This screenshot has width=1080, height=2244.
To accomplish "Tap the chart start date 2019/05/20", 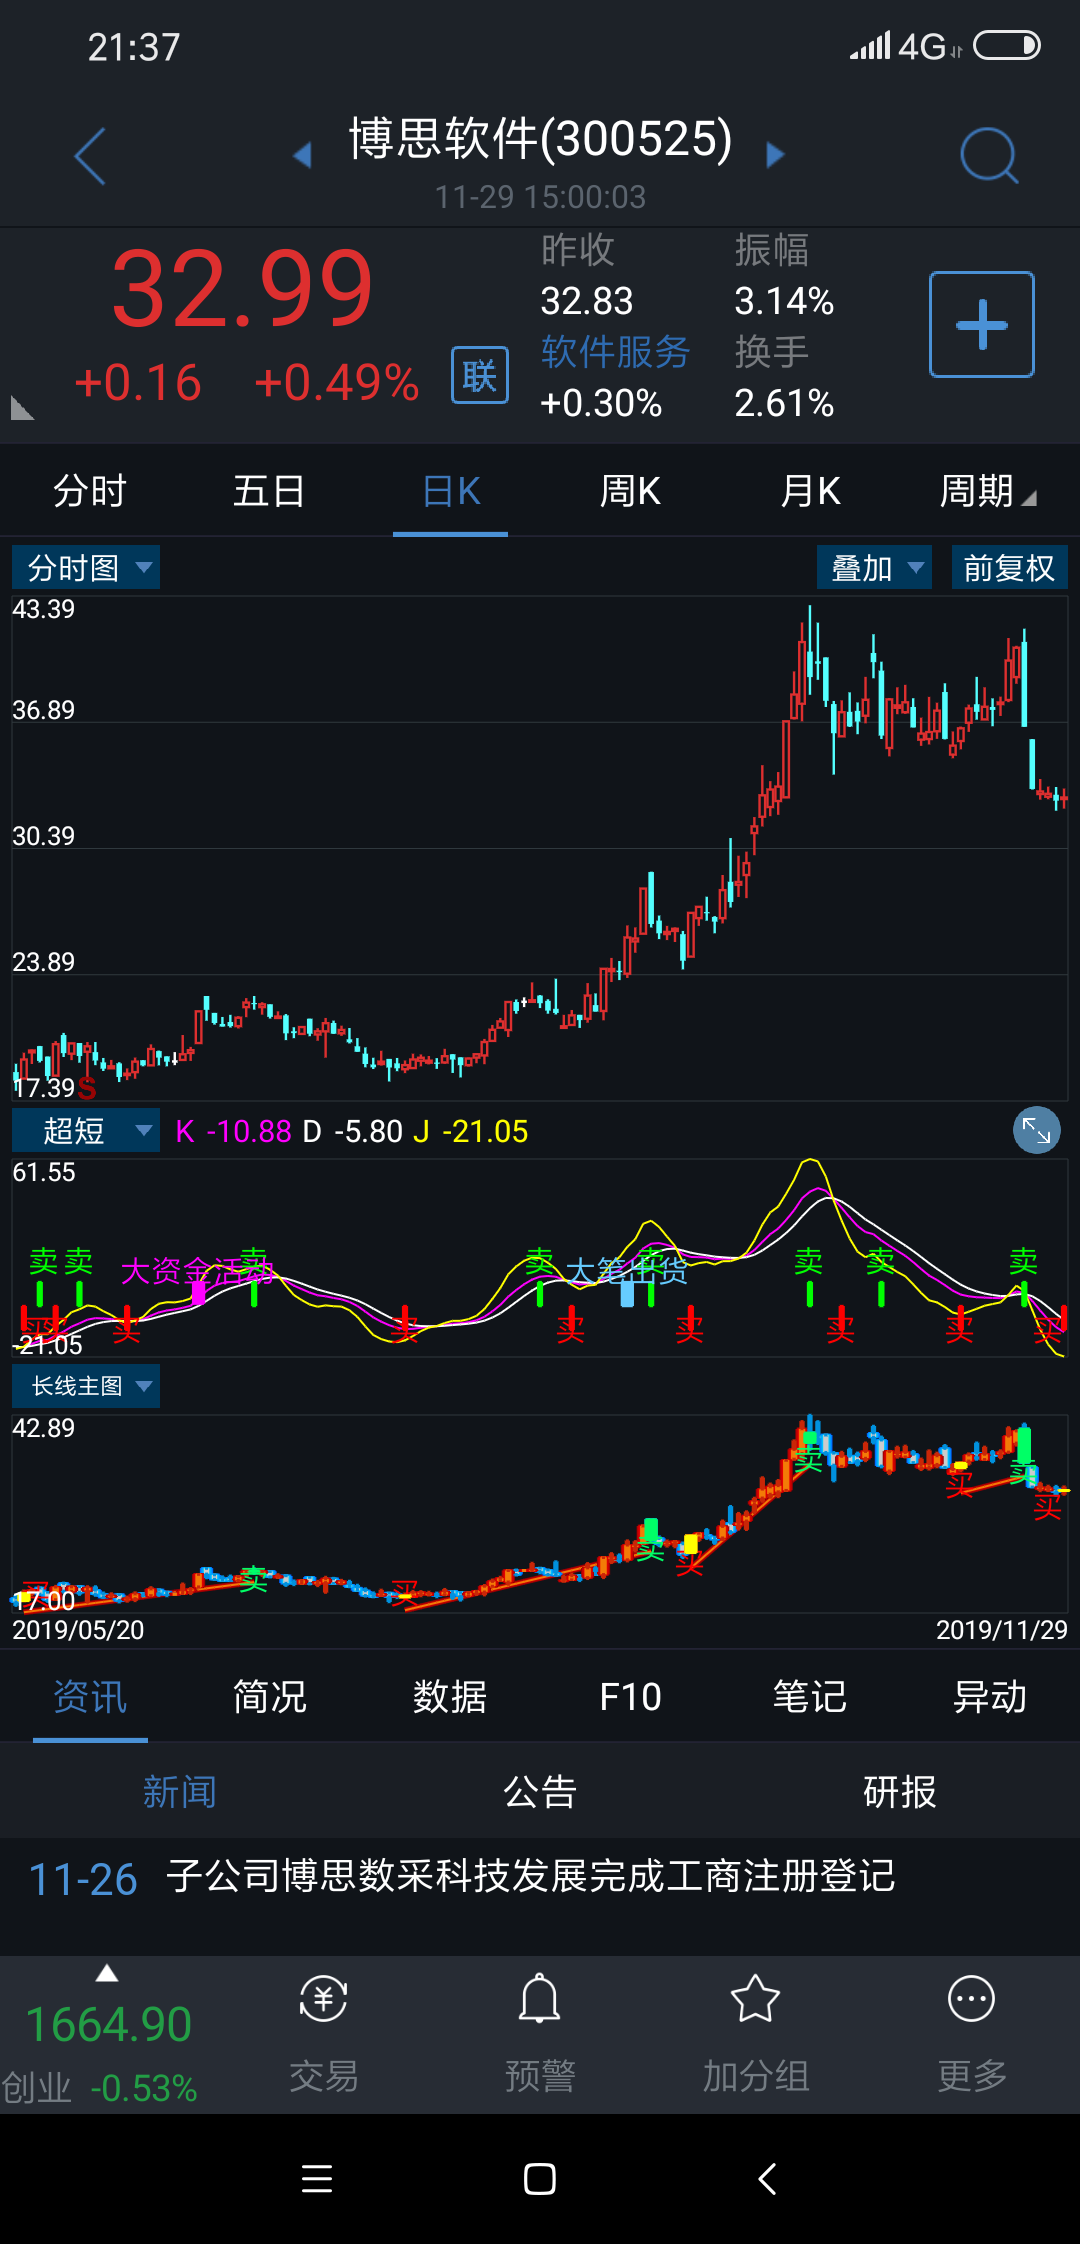I will (78, 1630).
